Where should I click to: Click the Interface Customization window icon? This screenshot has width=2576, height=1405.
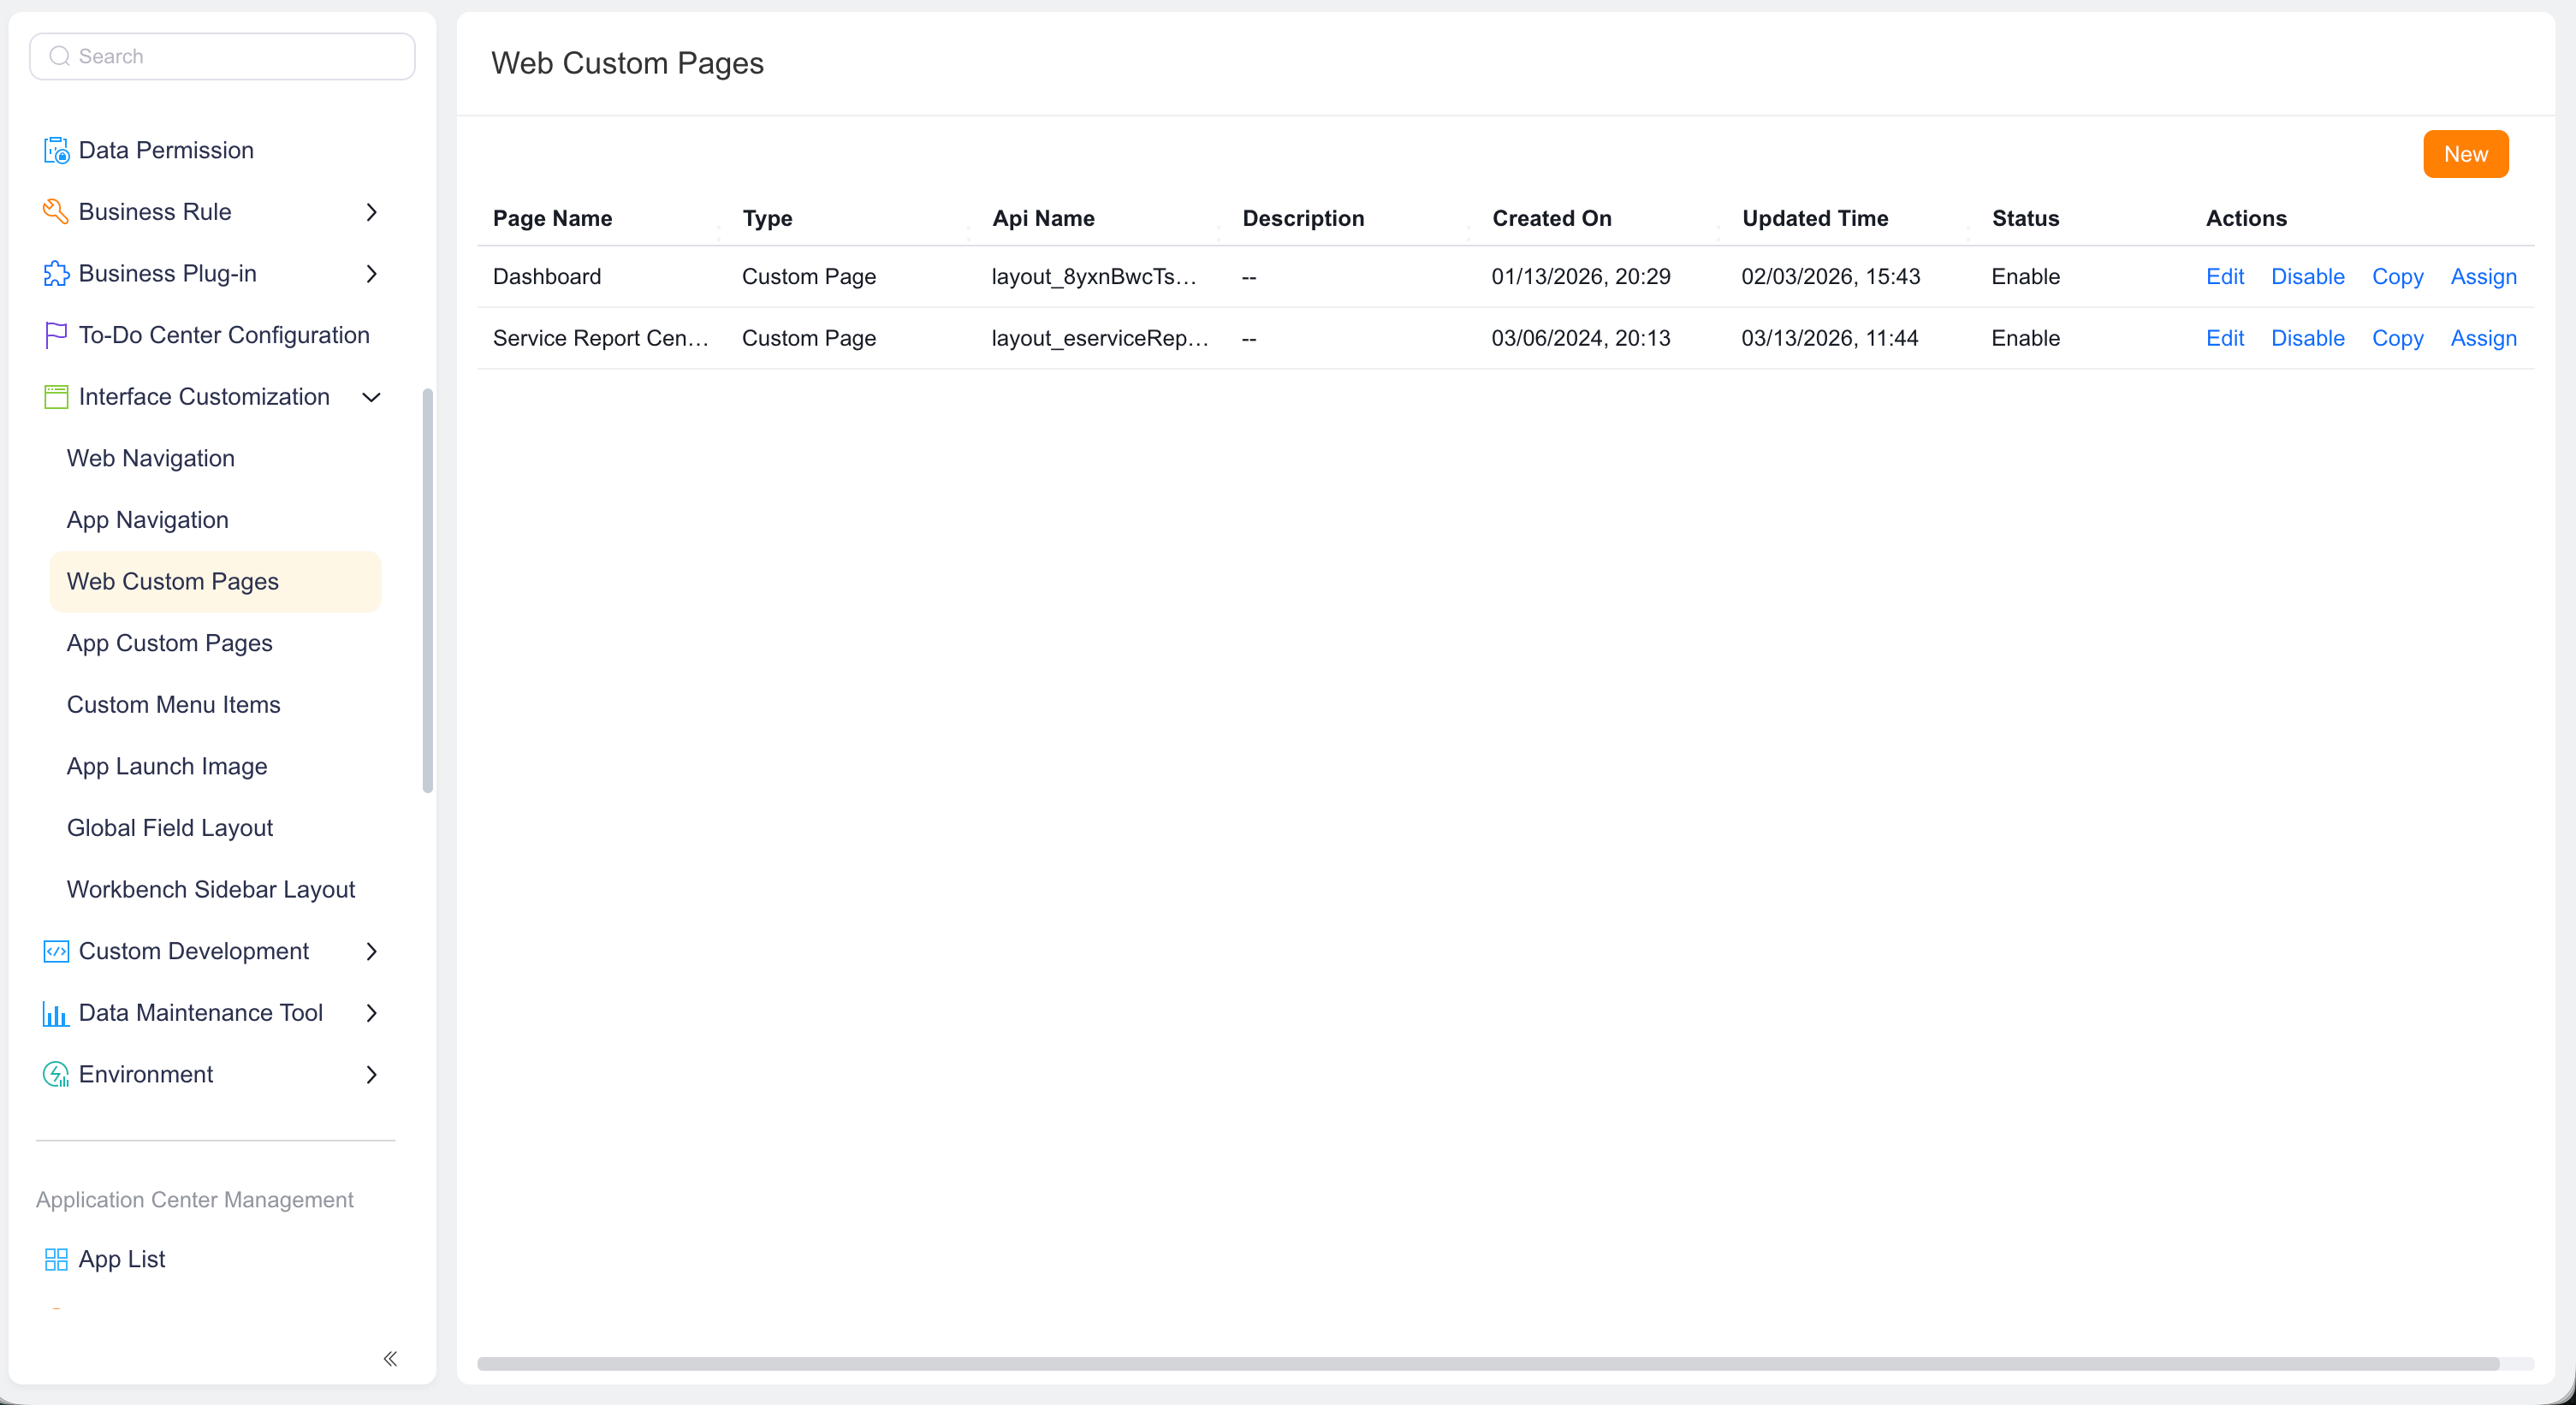point(56,397)
